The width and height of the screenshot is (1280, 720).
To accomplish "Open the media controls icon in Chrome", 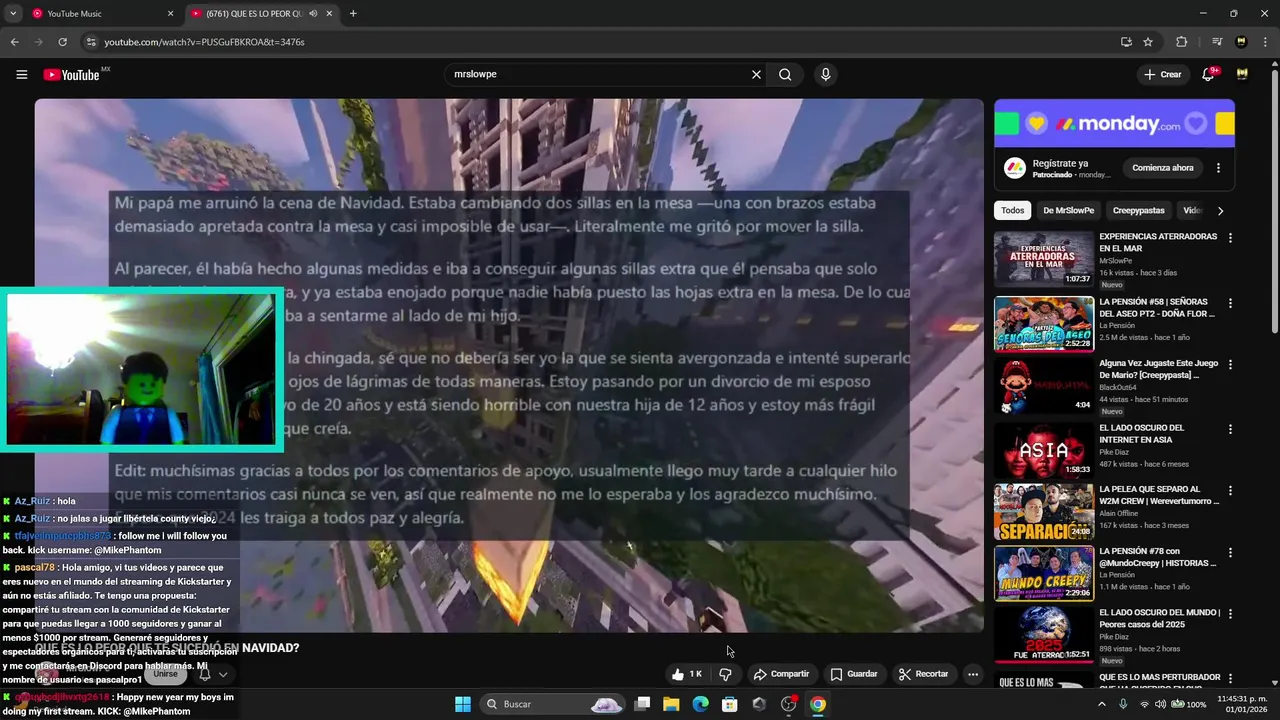I will point(1217,42).
